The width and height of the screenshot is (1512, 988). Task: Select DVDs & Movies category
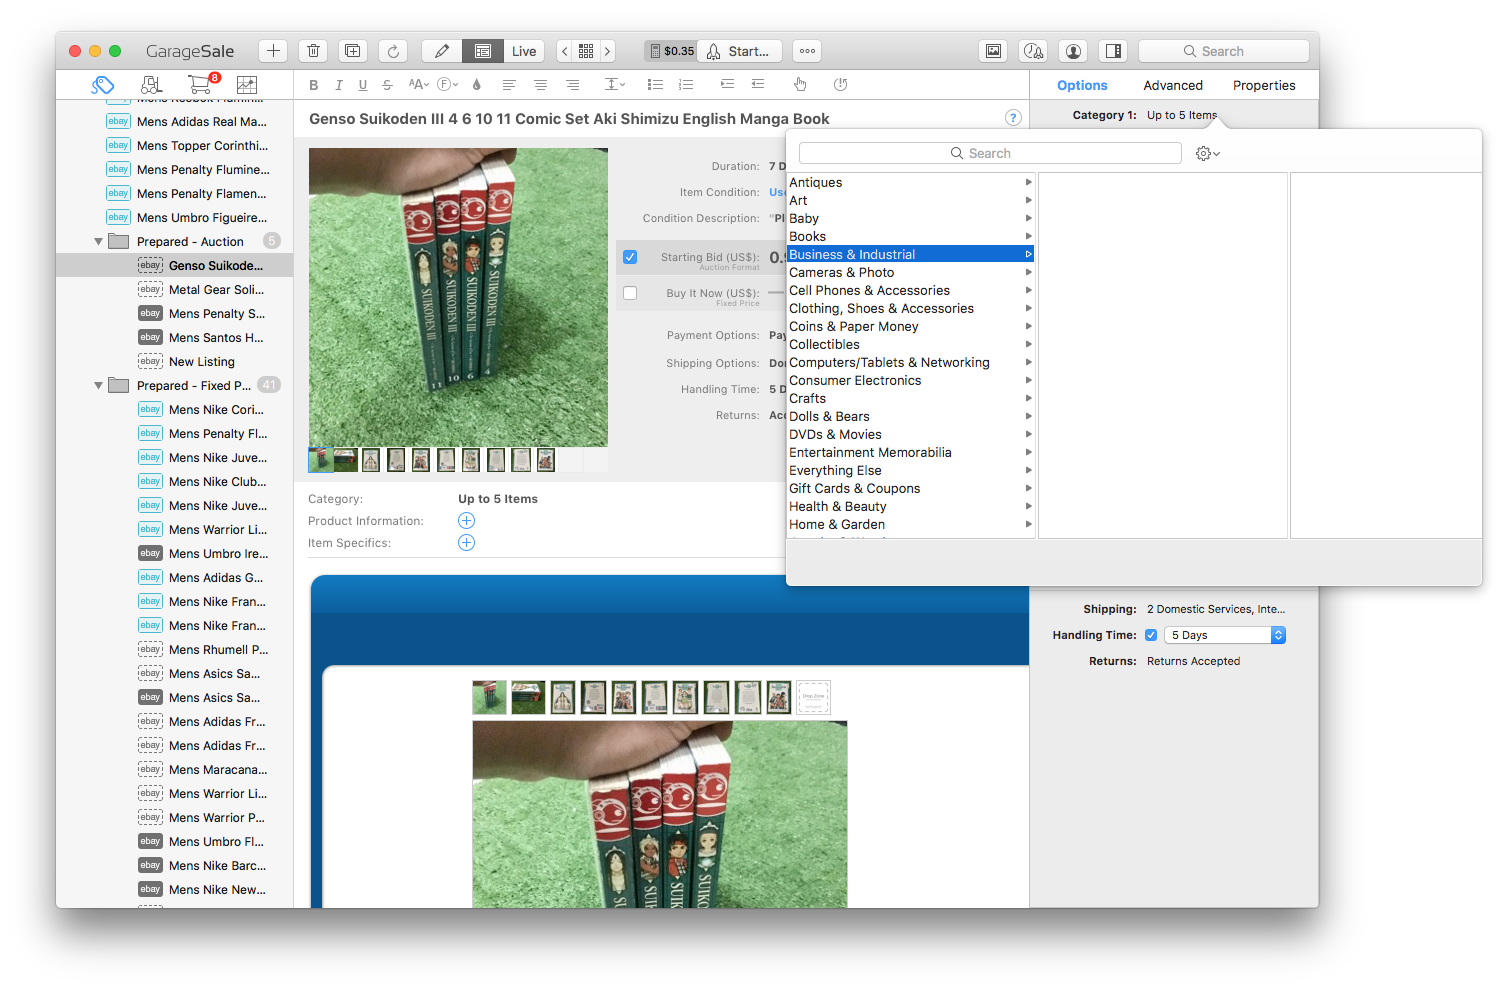click(910, 435)
